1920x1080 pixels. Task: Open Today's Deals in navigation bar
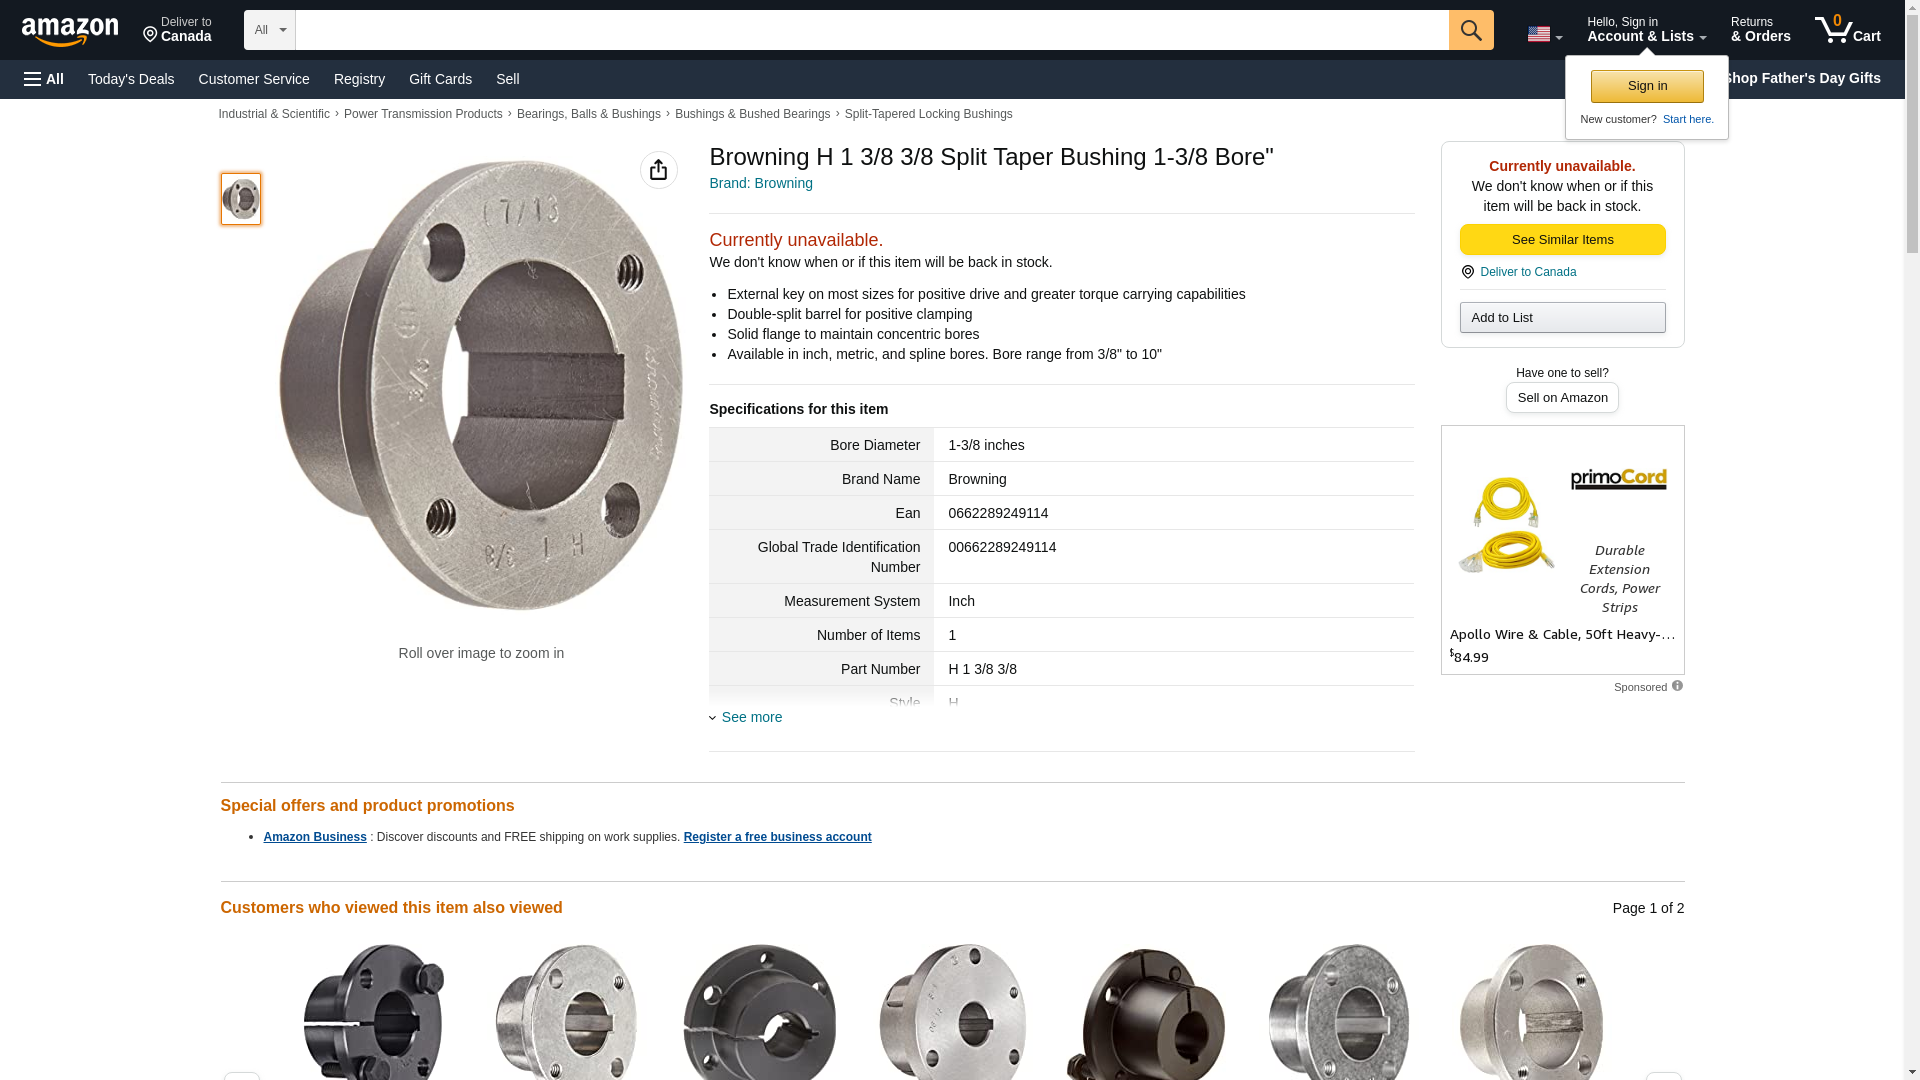click(131, 79)
